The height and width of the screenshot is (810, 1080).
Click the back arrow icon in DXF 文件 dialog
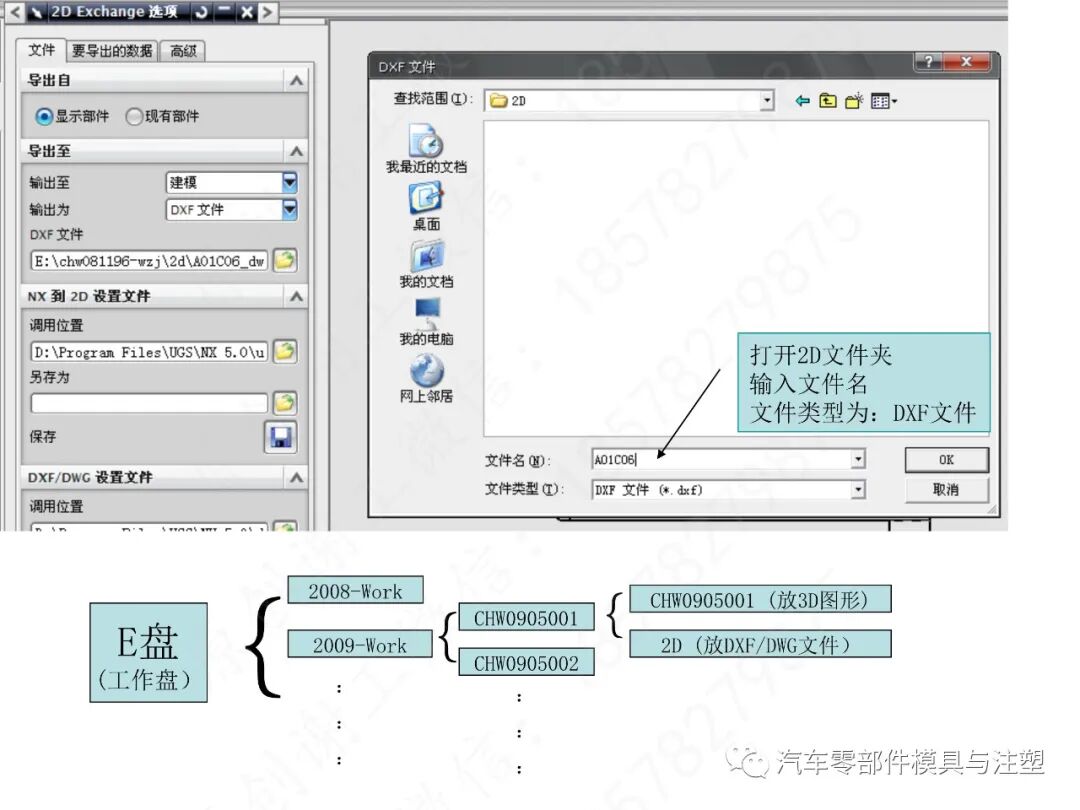[x=803, y=100]
